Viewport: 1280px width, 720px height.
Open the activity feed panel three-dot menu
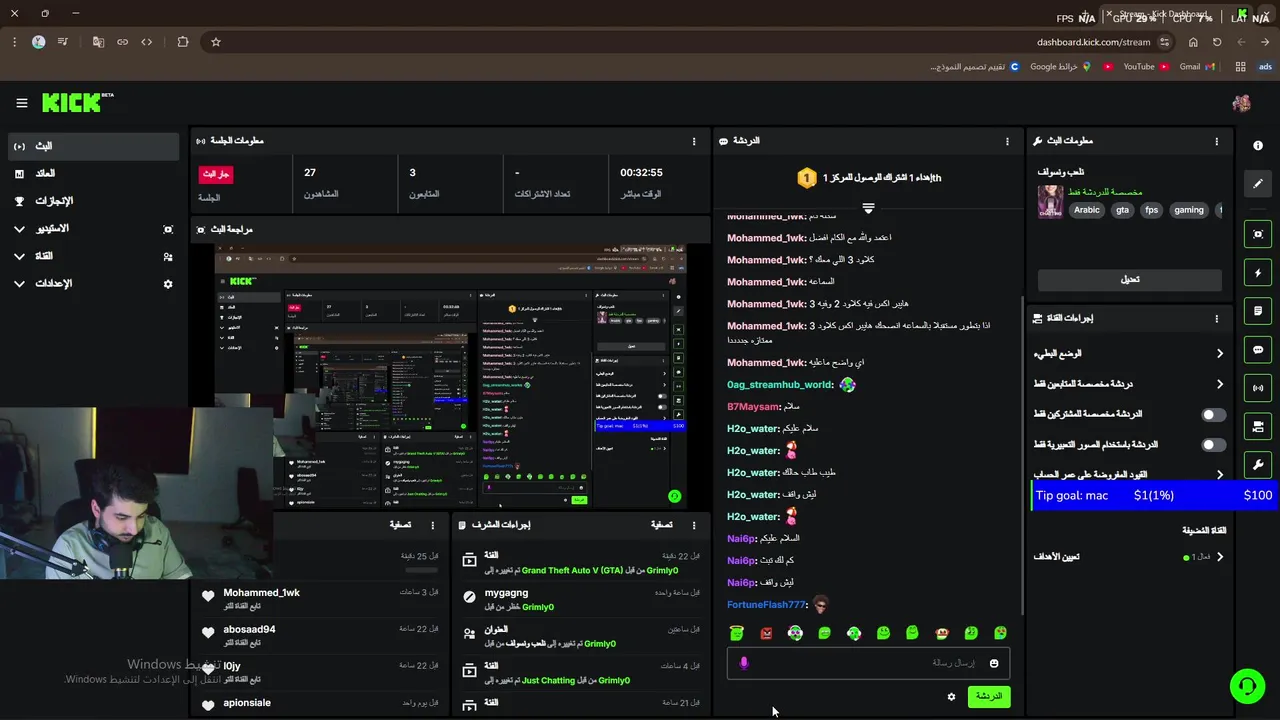tap(433, 524)
